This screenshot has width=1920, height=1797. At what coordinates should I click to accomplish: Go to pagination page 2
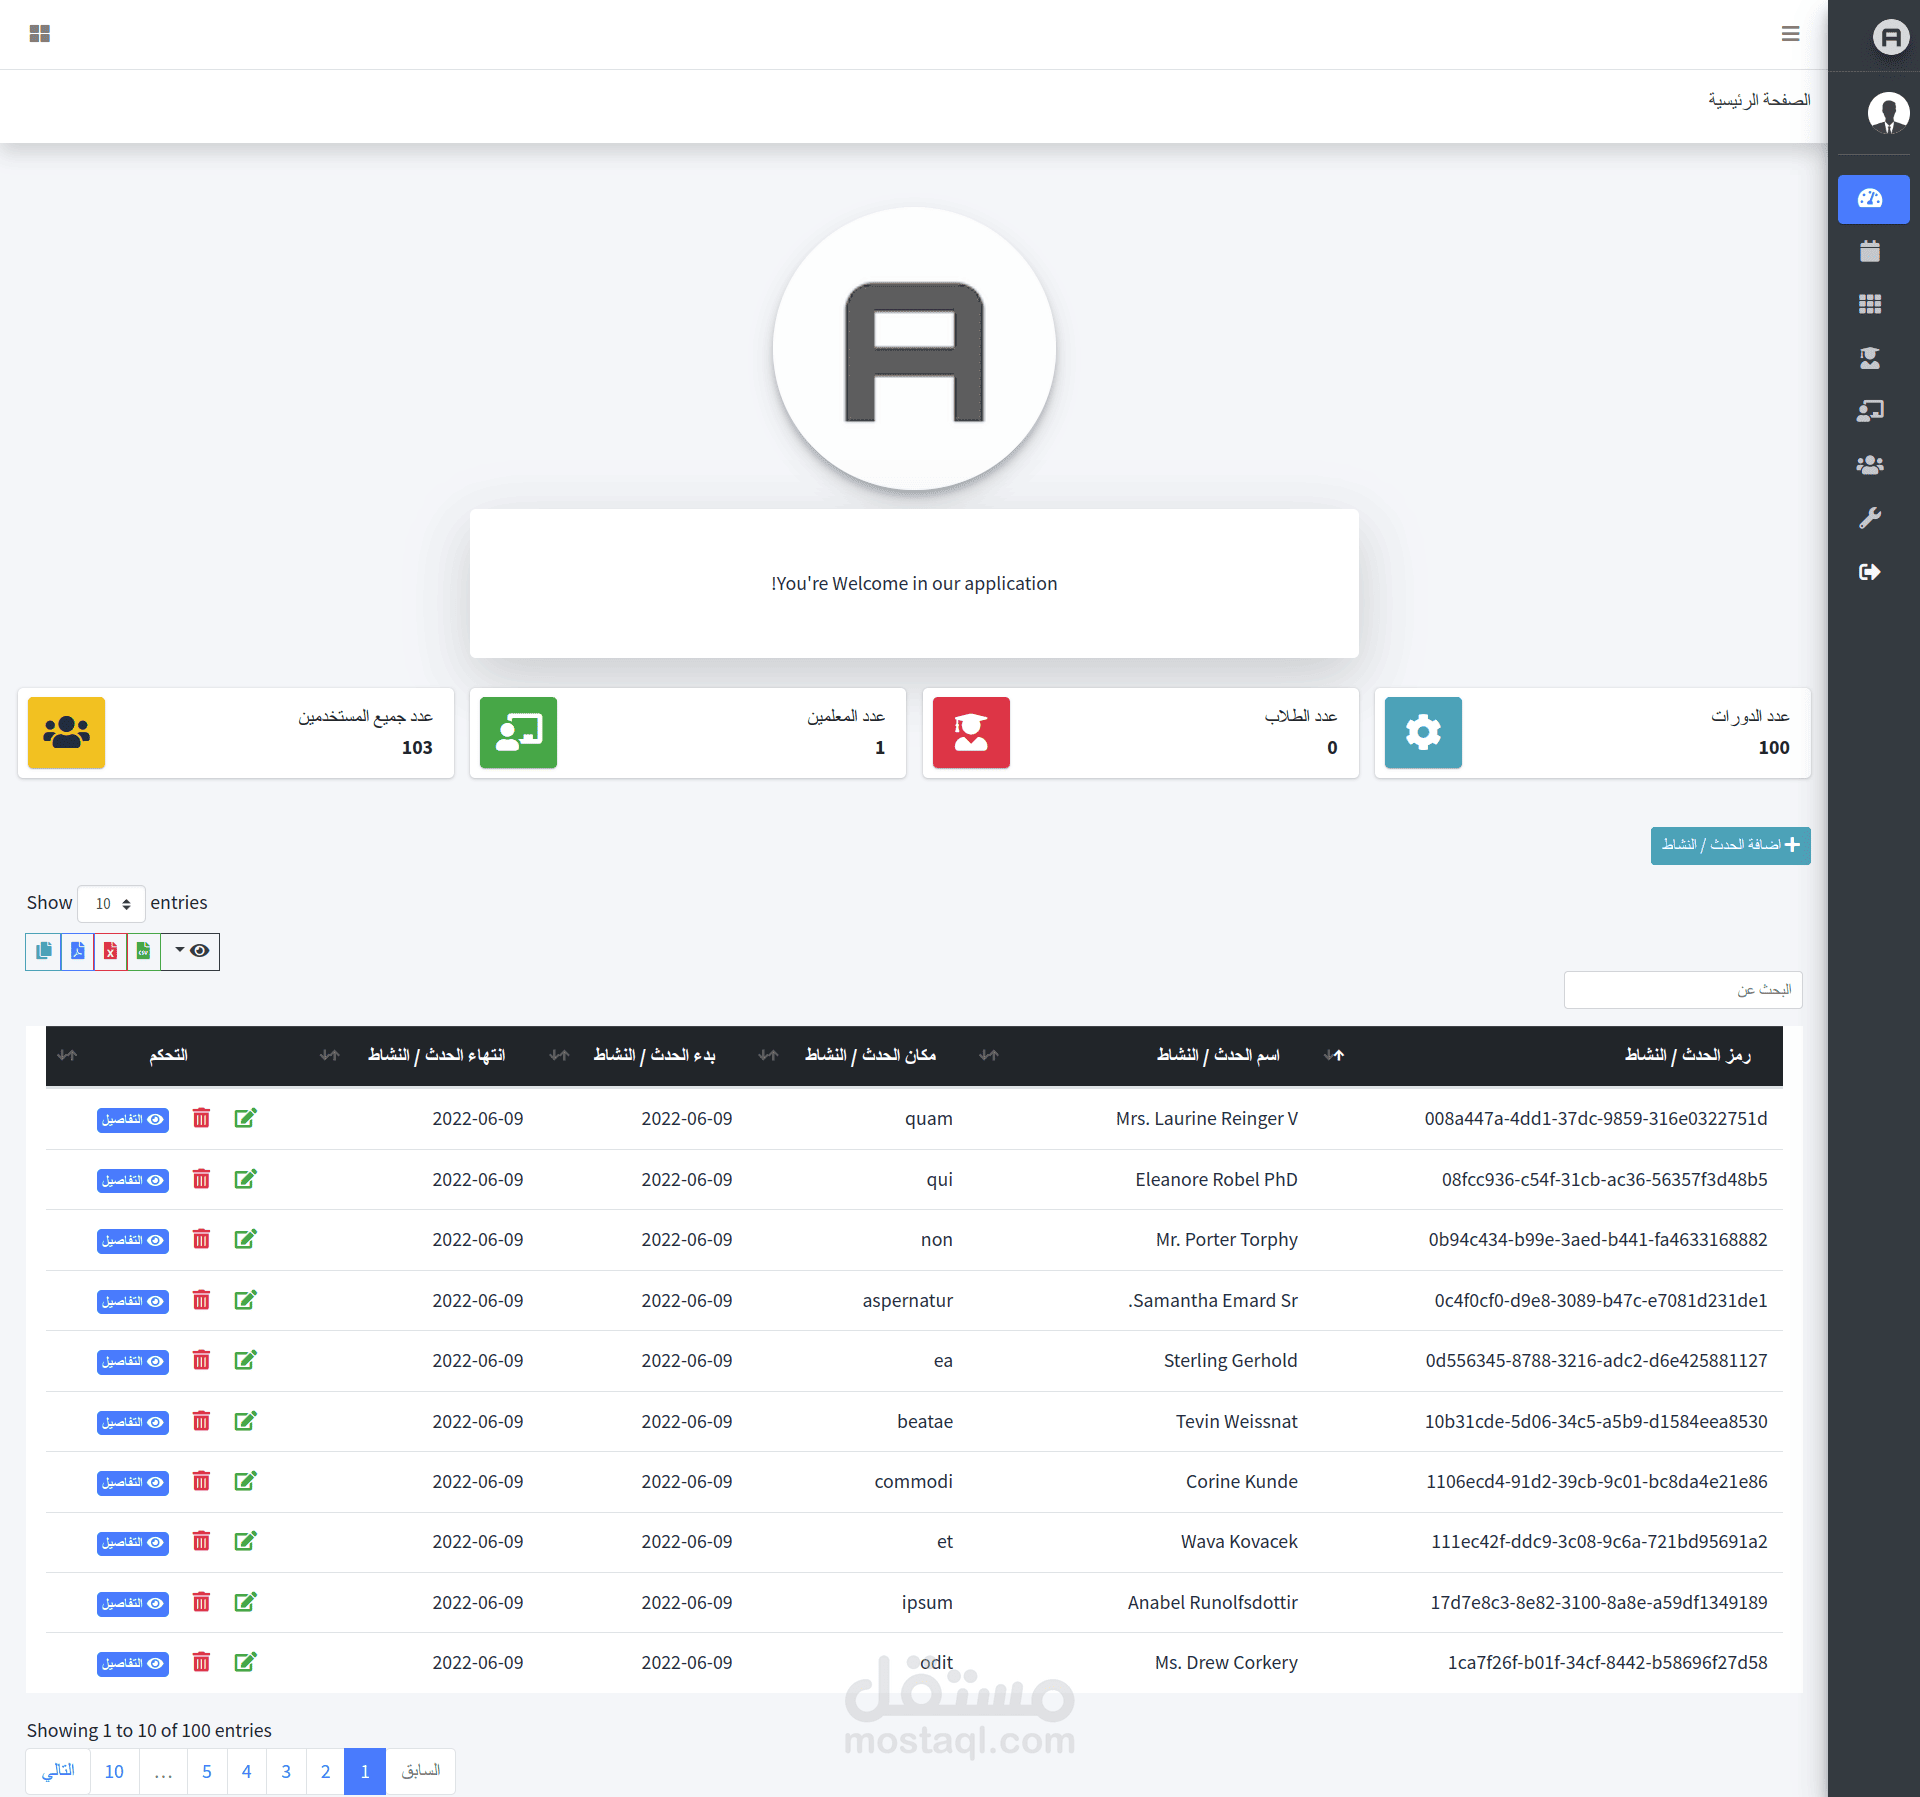(325, 1772)
